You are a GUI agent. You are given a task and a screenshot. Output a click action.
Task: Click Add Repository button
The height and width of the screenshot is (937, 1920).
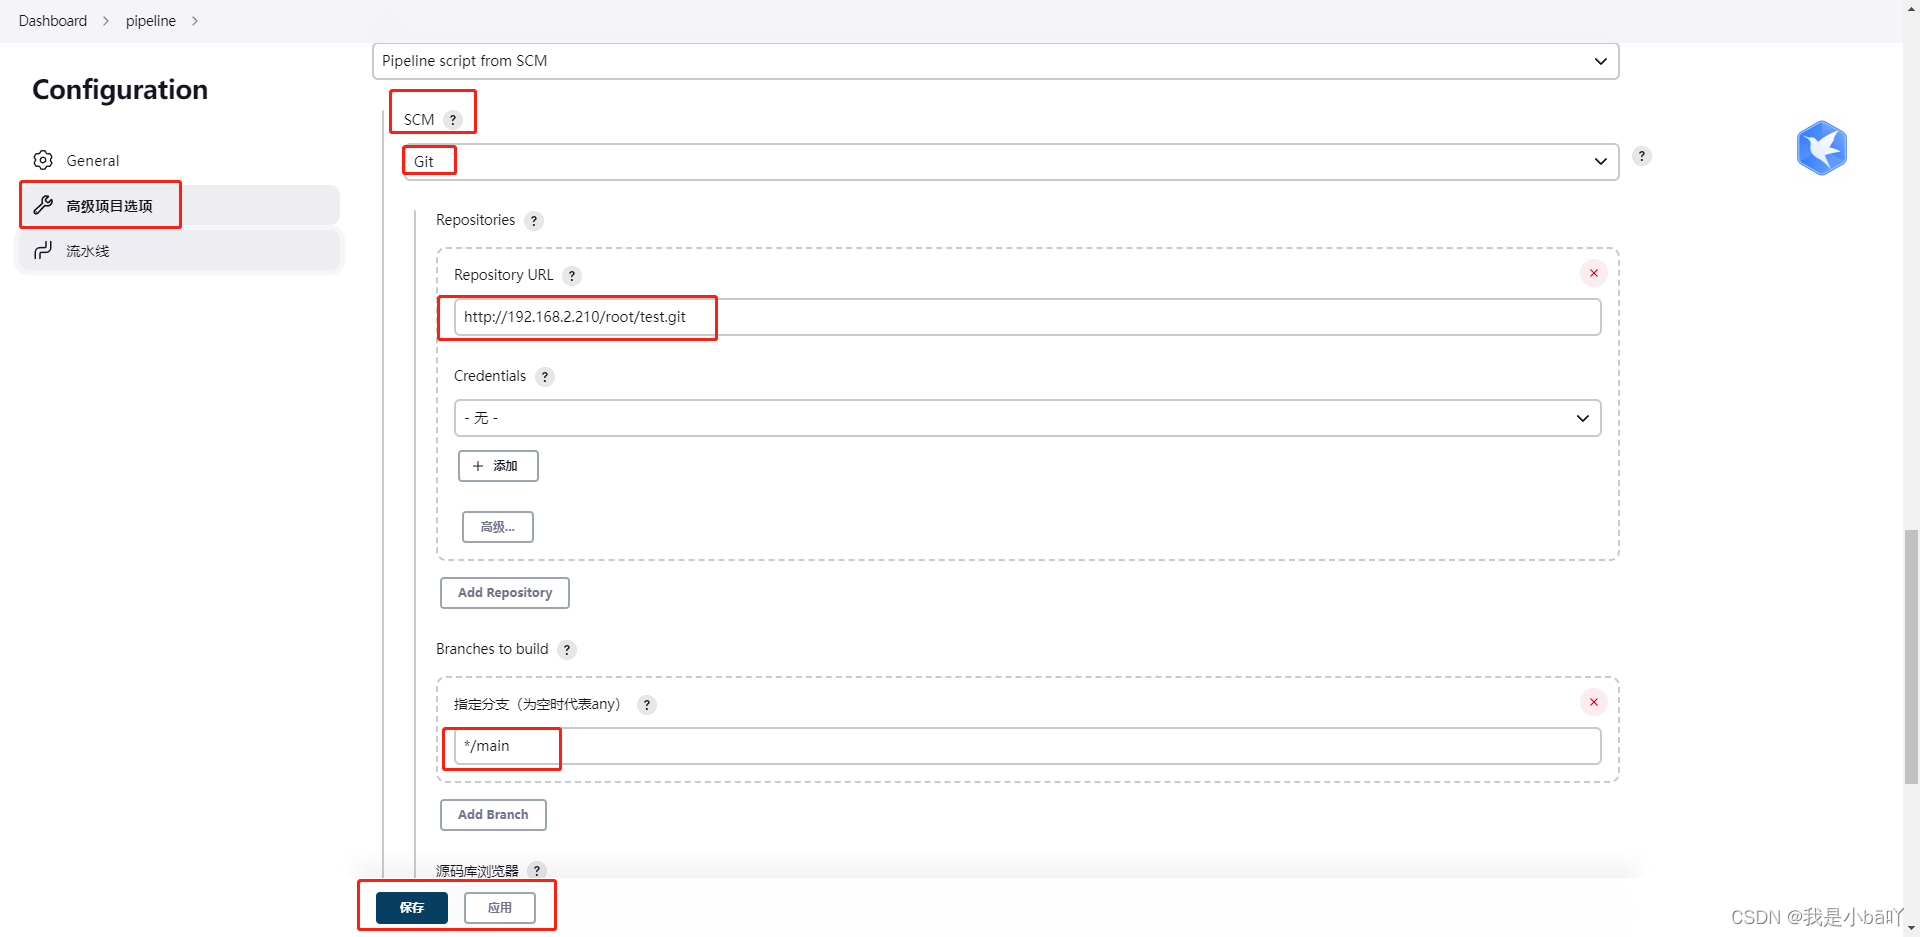(x=505, y=593)
